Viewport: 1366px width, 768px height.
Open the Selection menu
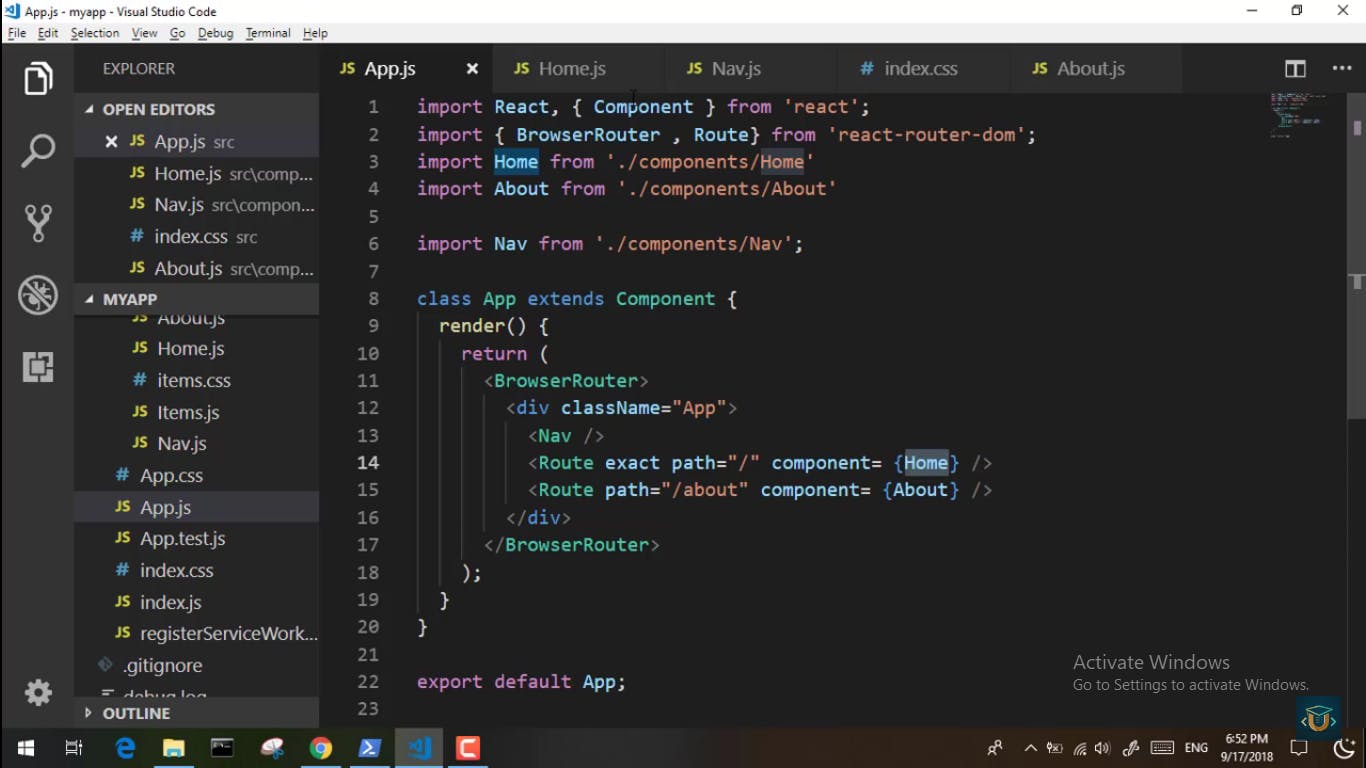pos(95,33)
